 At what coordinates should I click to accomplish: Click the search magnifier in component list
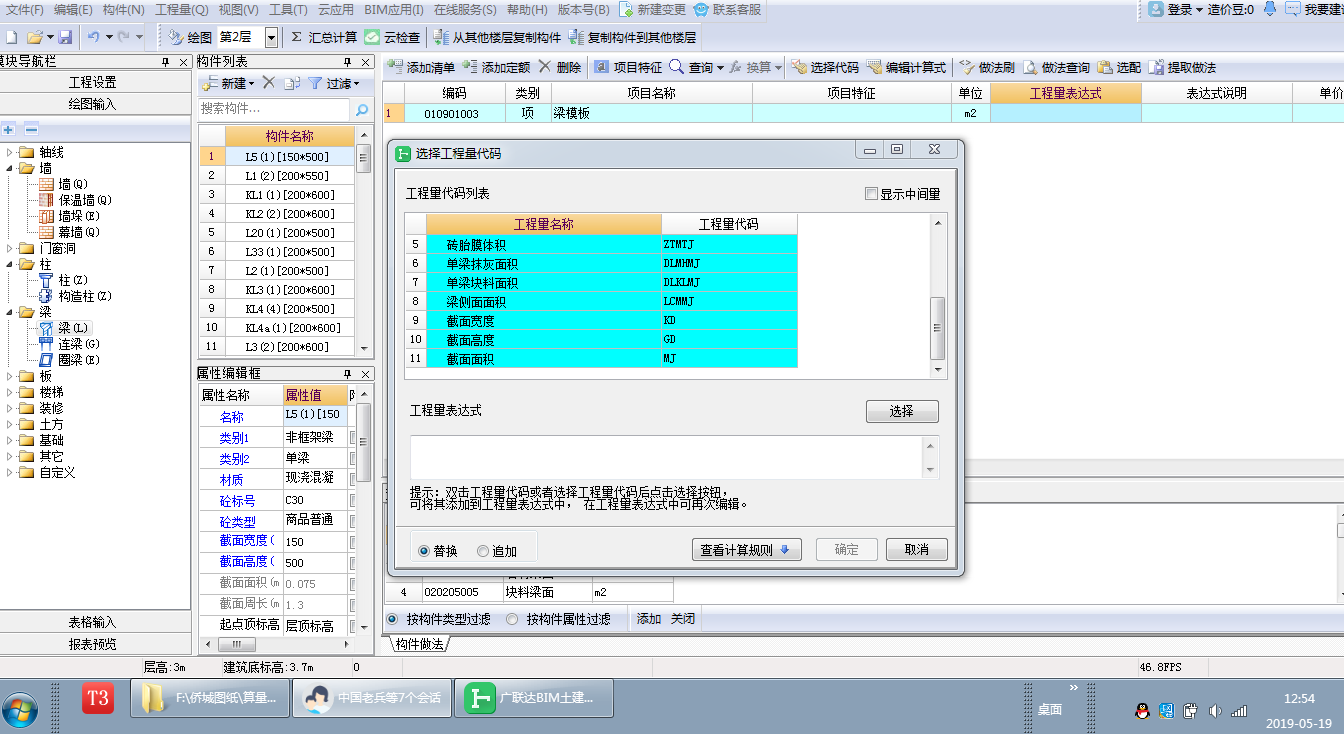(x=362, y=109)
